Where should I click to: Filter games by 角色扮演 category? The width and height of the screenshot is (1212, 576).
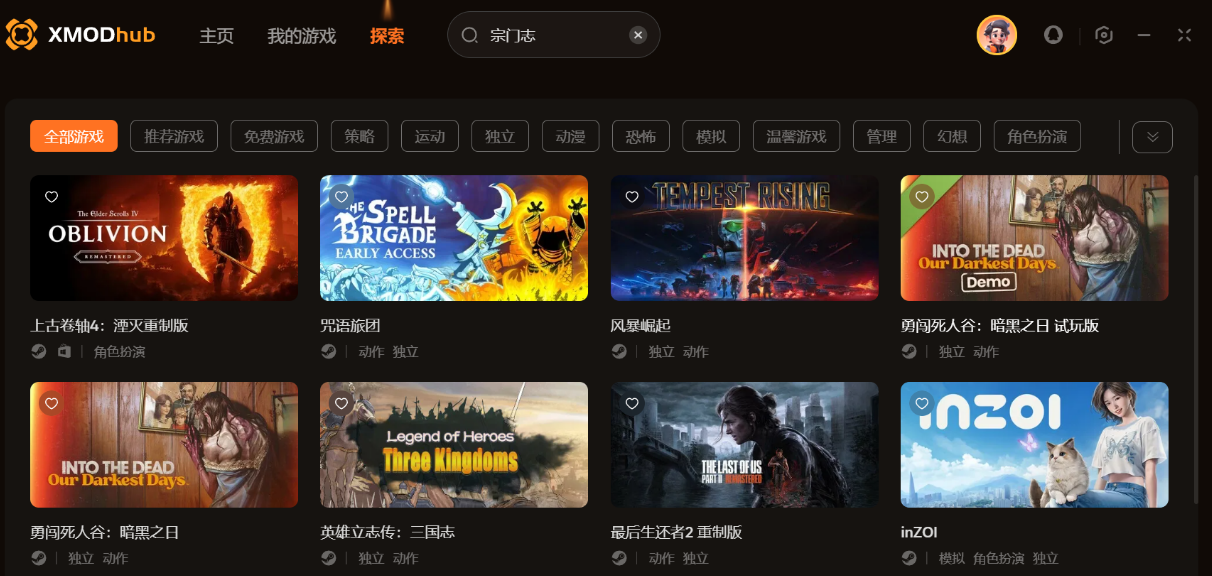tap(1037, 136)
